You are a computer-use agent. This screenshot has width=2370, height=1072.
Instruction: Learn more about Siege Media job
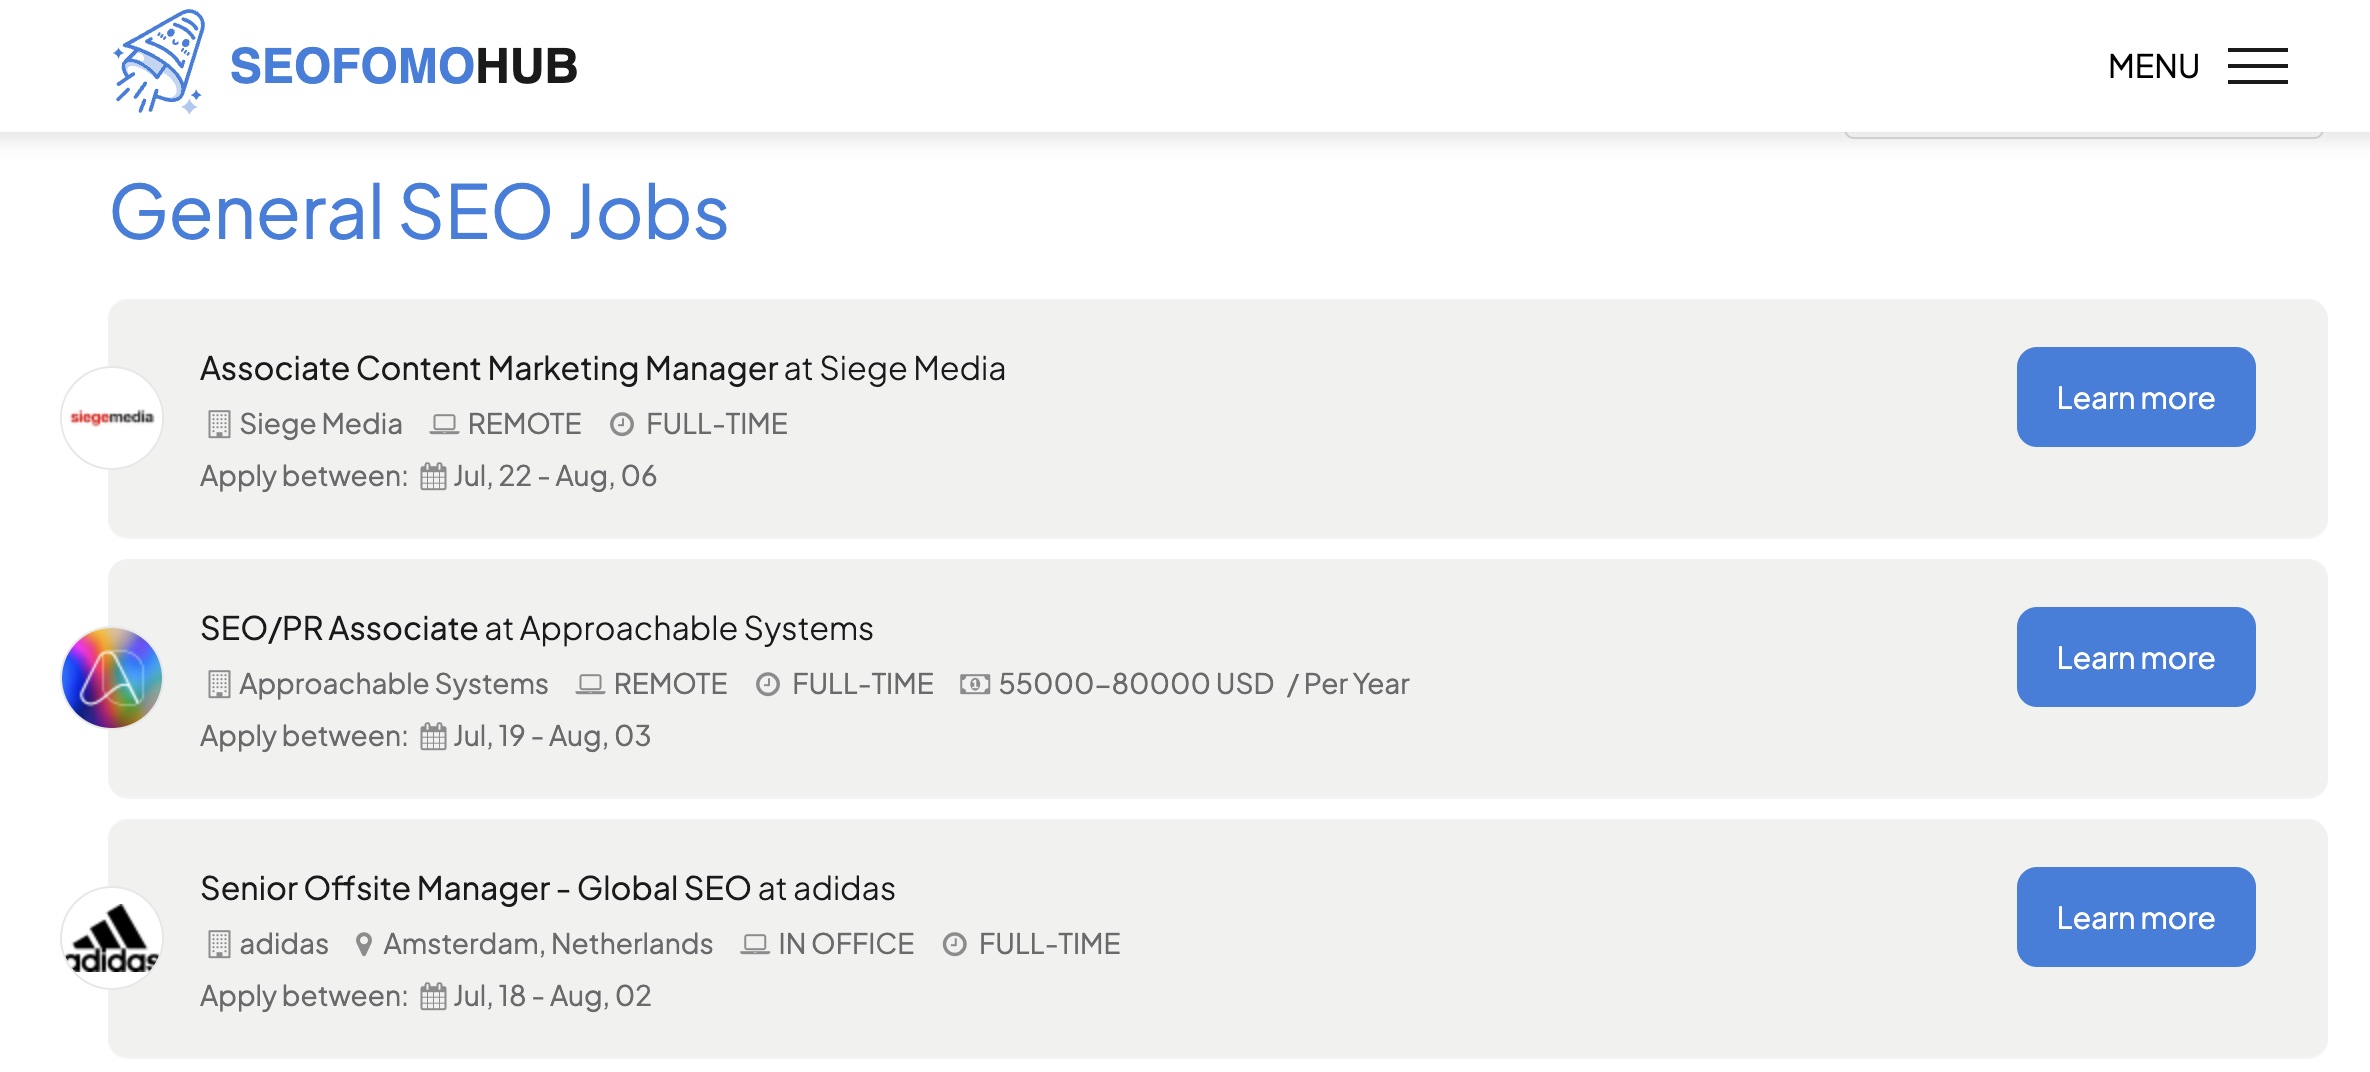click(2135, 397)
